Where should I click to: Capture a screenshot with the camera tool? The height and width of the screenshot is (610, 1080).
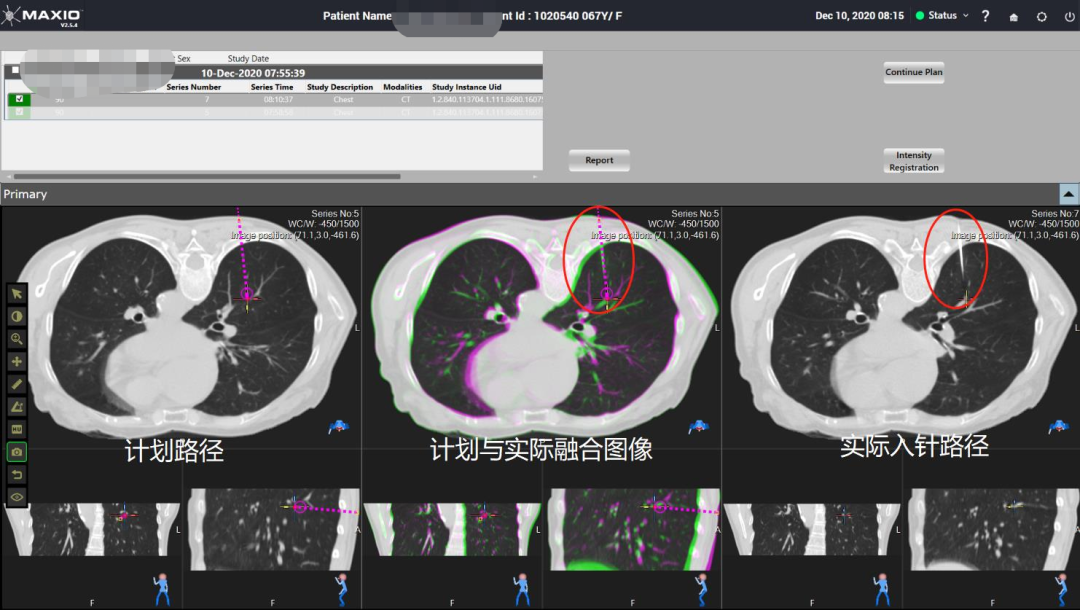point(17,452)
